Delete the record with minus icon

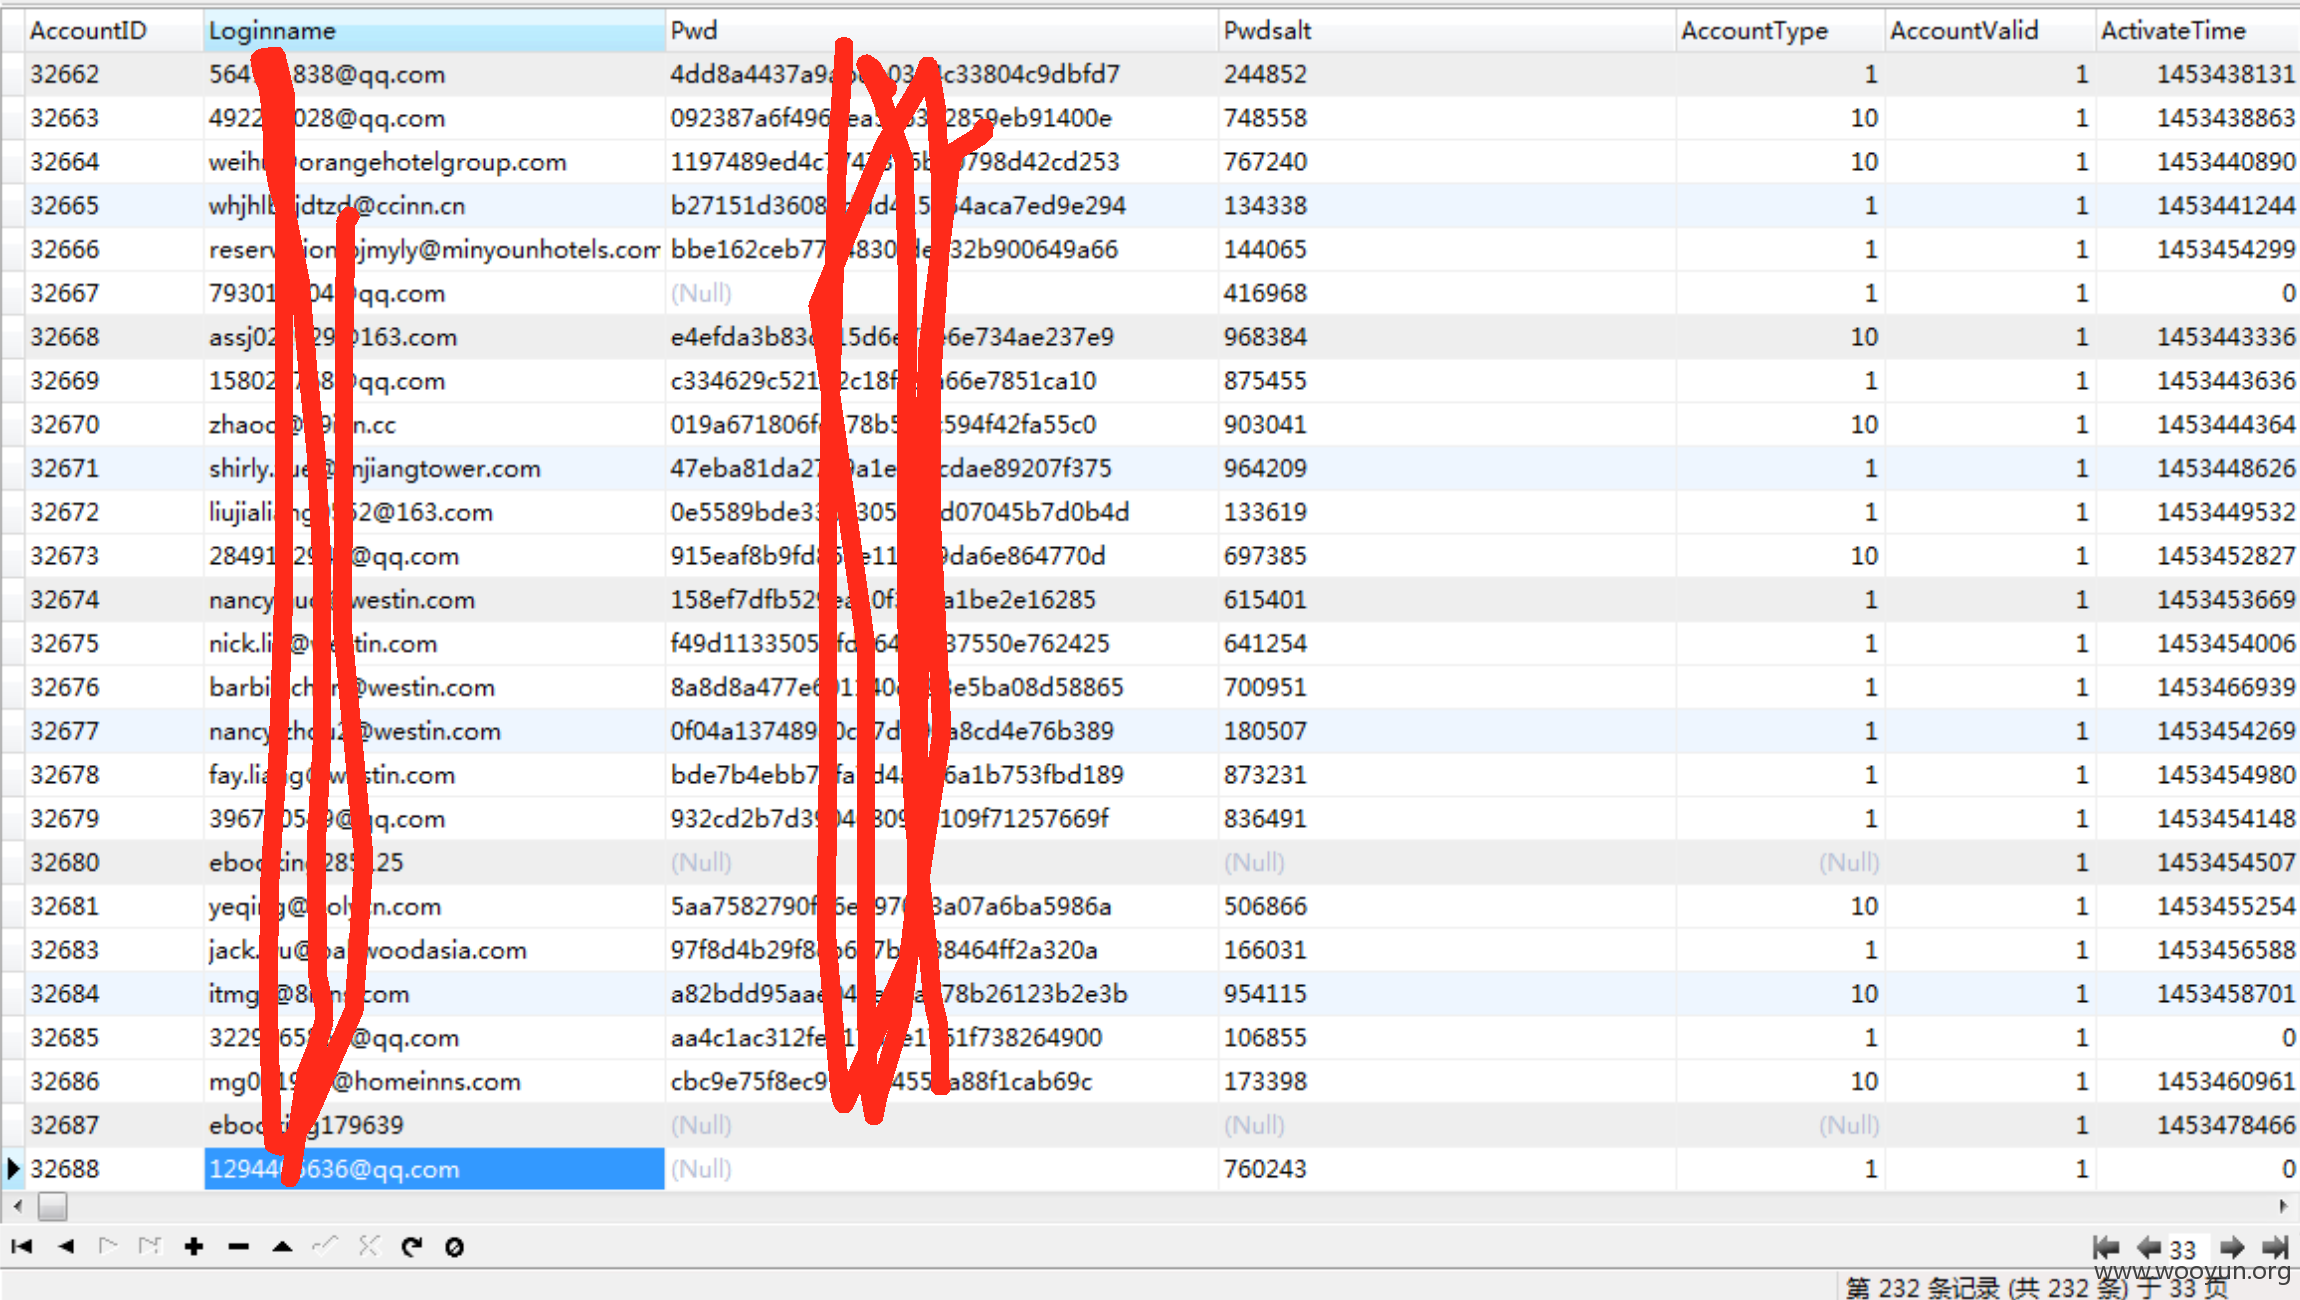click(x=238, y=1246)
